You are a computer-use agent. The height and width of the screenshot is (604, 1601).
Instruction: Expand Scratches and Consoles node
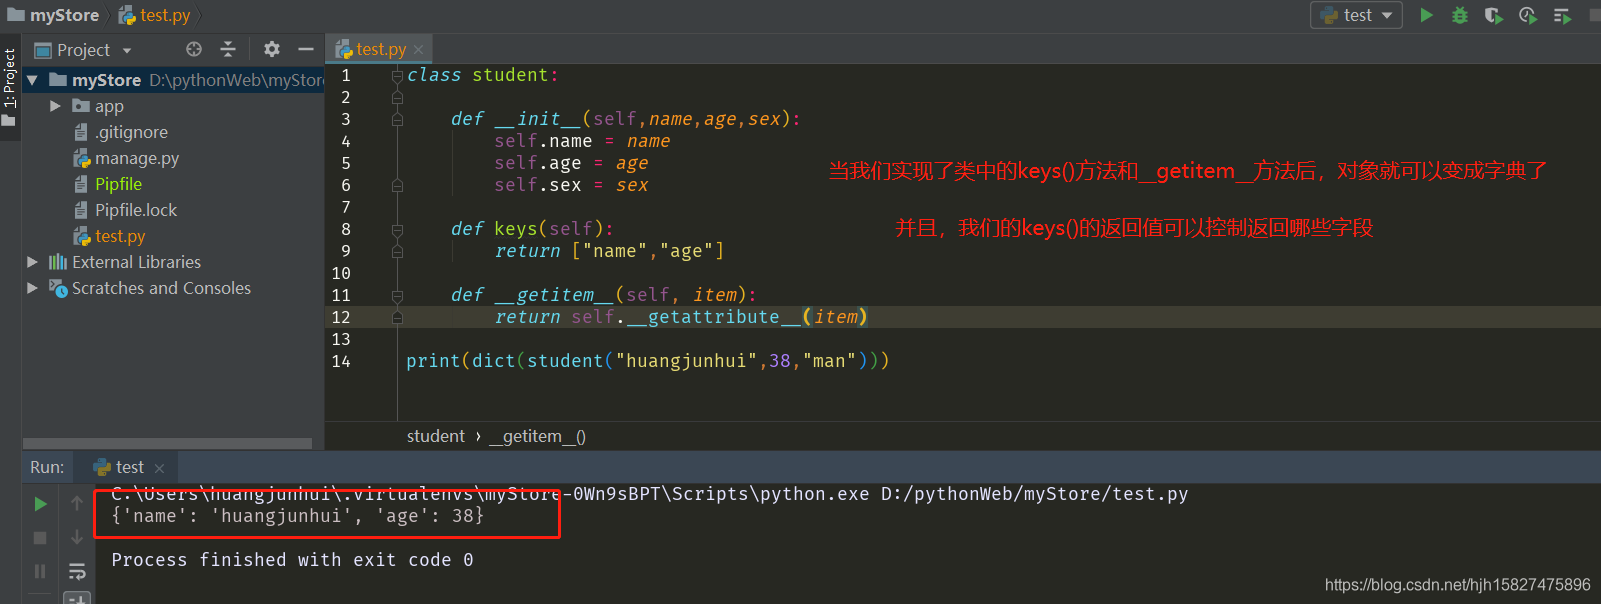(x=32, y=288)
